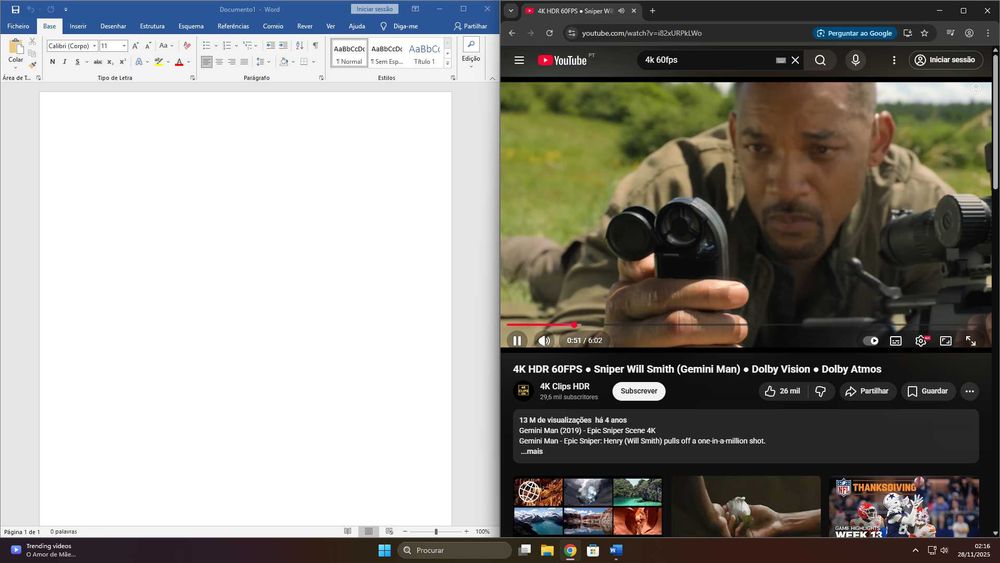Open the font size dropdown showing 11

124,46
